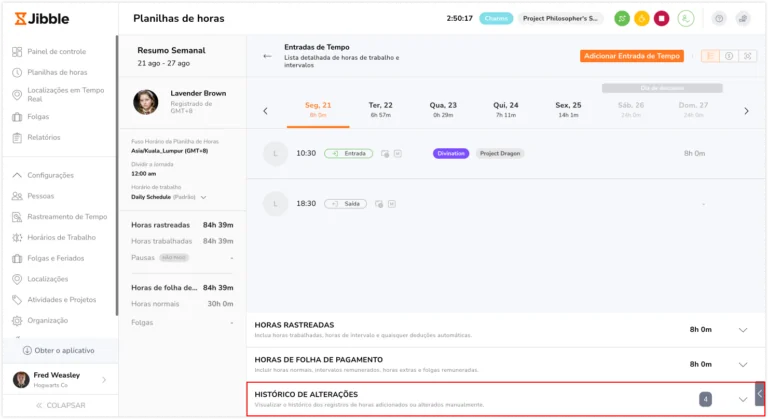
Task: Click the yellow break timer icon
Action: [642, 19]
